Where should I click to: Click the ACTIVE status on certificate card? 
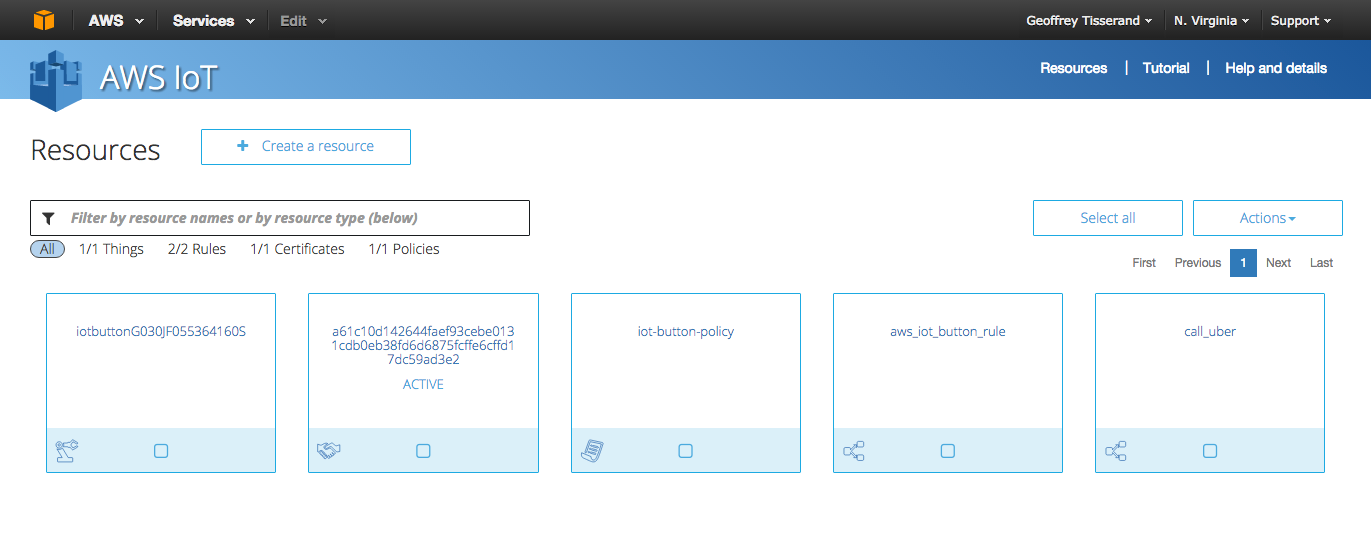click(423, 384)
